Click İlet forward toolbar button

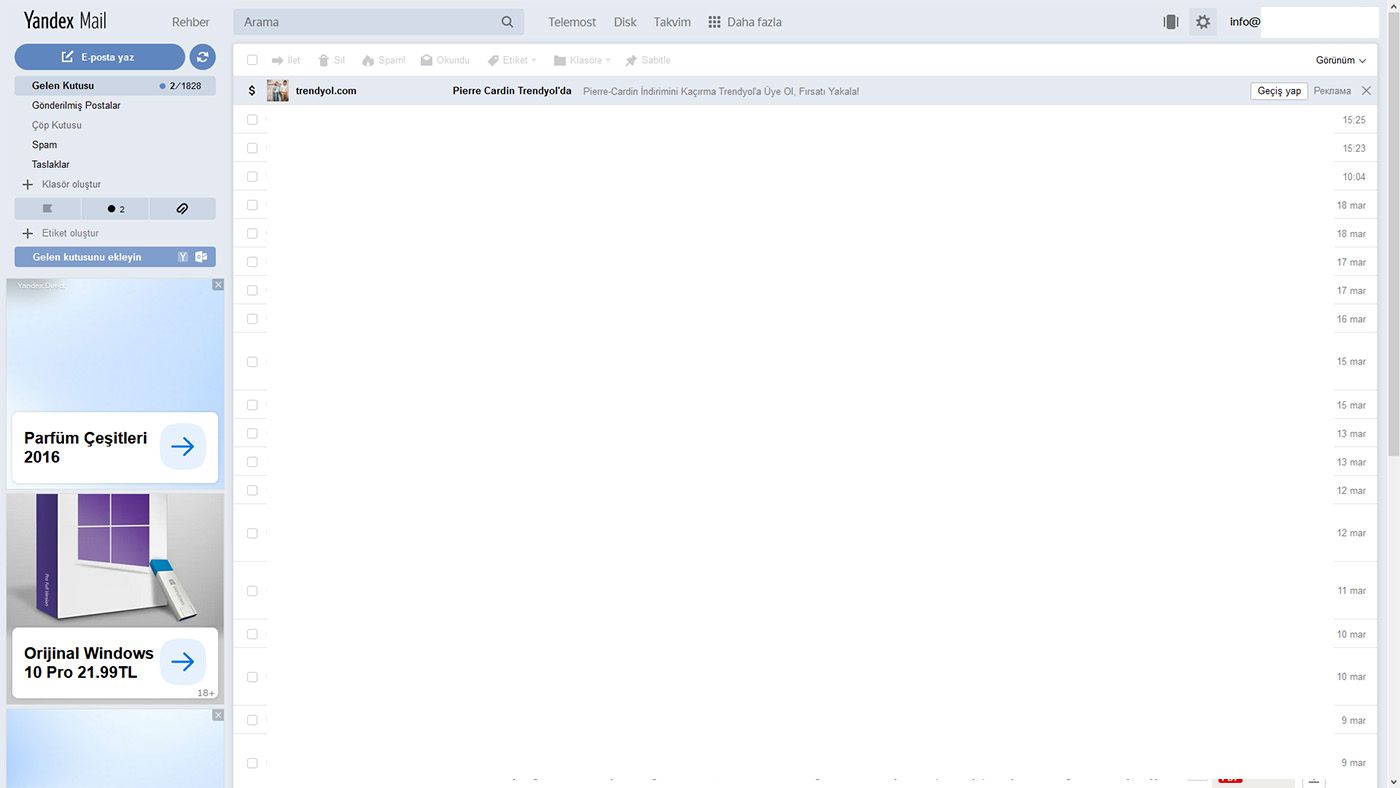pos(286,61)
